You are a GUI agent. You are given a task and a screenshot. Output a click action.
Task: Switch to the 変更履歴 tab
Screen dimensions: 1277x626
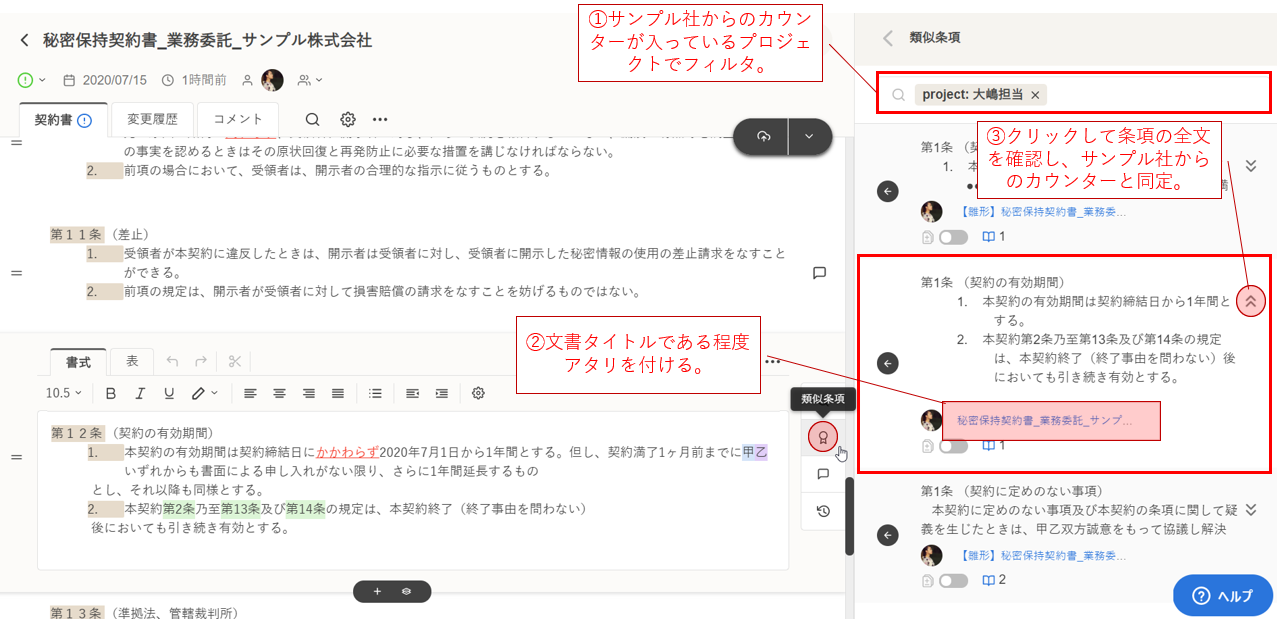[153, 119]
